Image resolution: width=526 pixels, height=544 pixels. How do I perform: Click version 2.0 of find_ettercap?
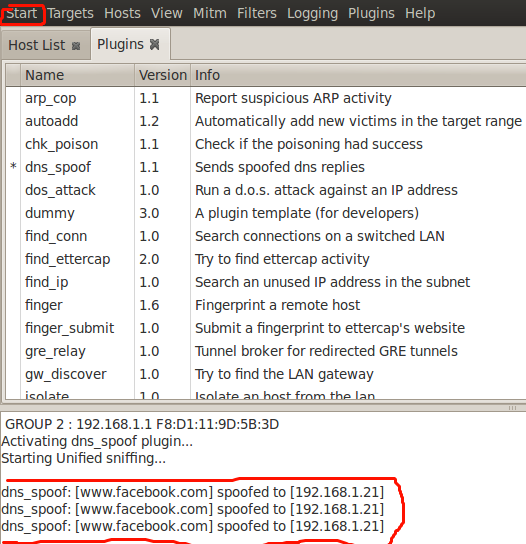tap(149, 259)
